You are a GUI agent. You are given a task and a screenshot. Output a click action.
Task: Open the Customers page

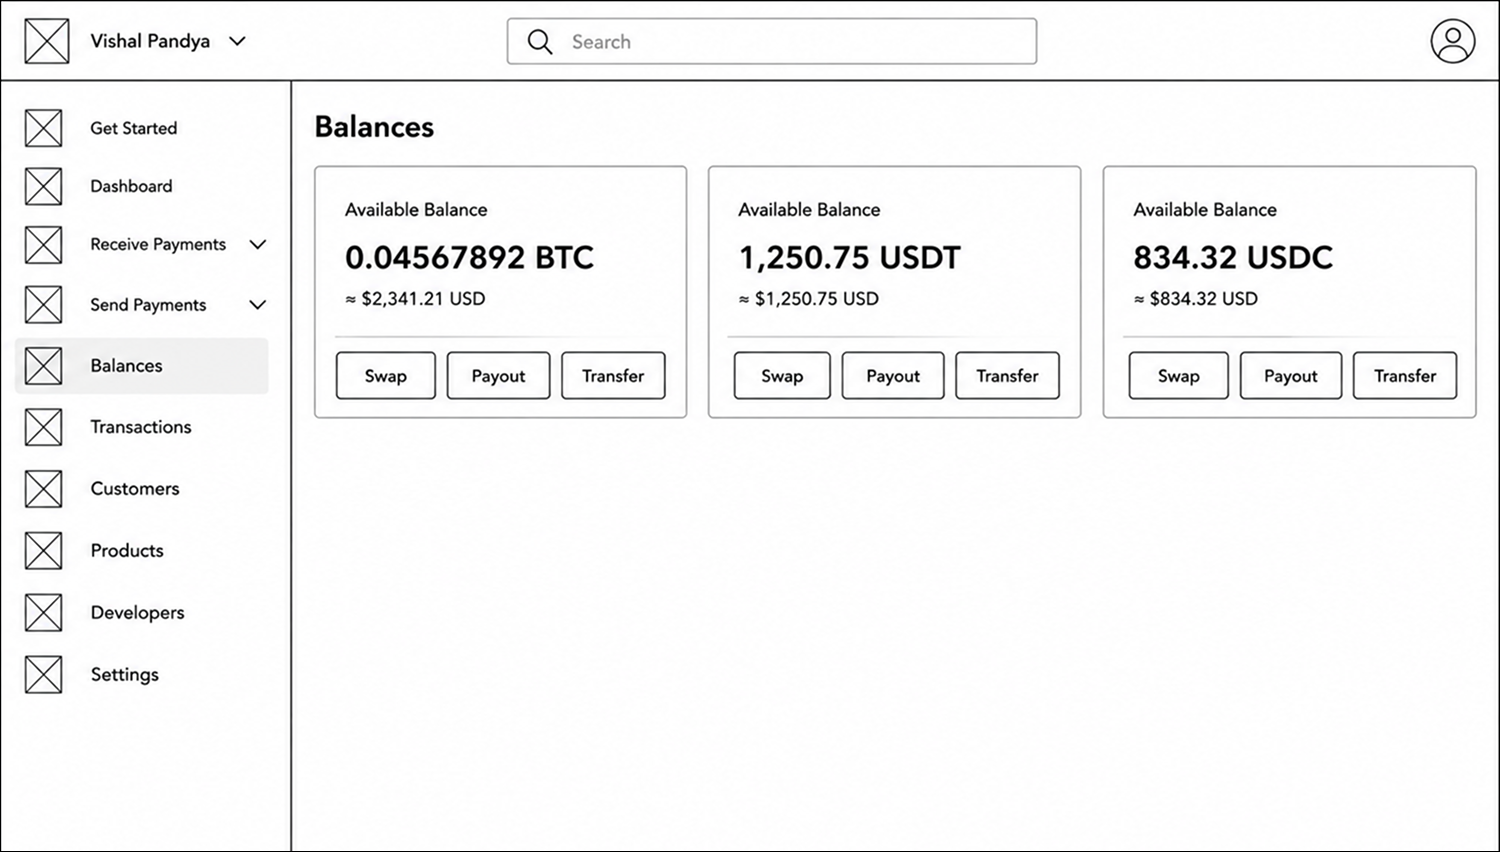point(135,489)
